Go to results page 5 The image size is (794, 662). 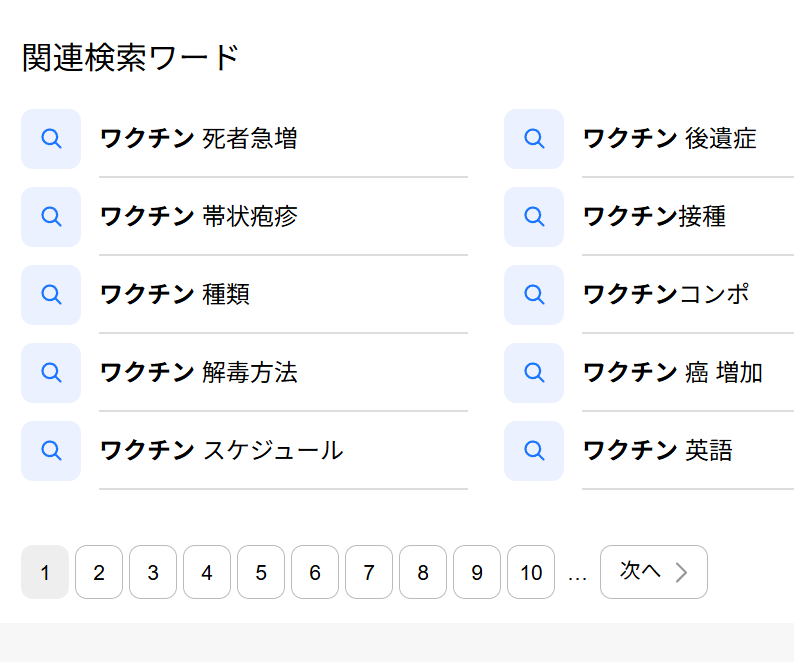click(261, 572)
